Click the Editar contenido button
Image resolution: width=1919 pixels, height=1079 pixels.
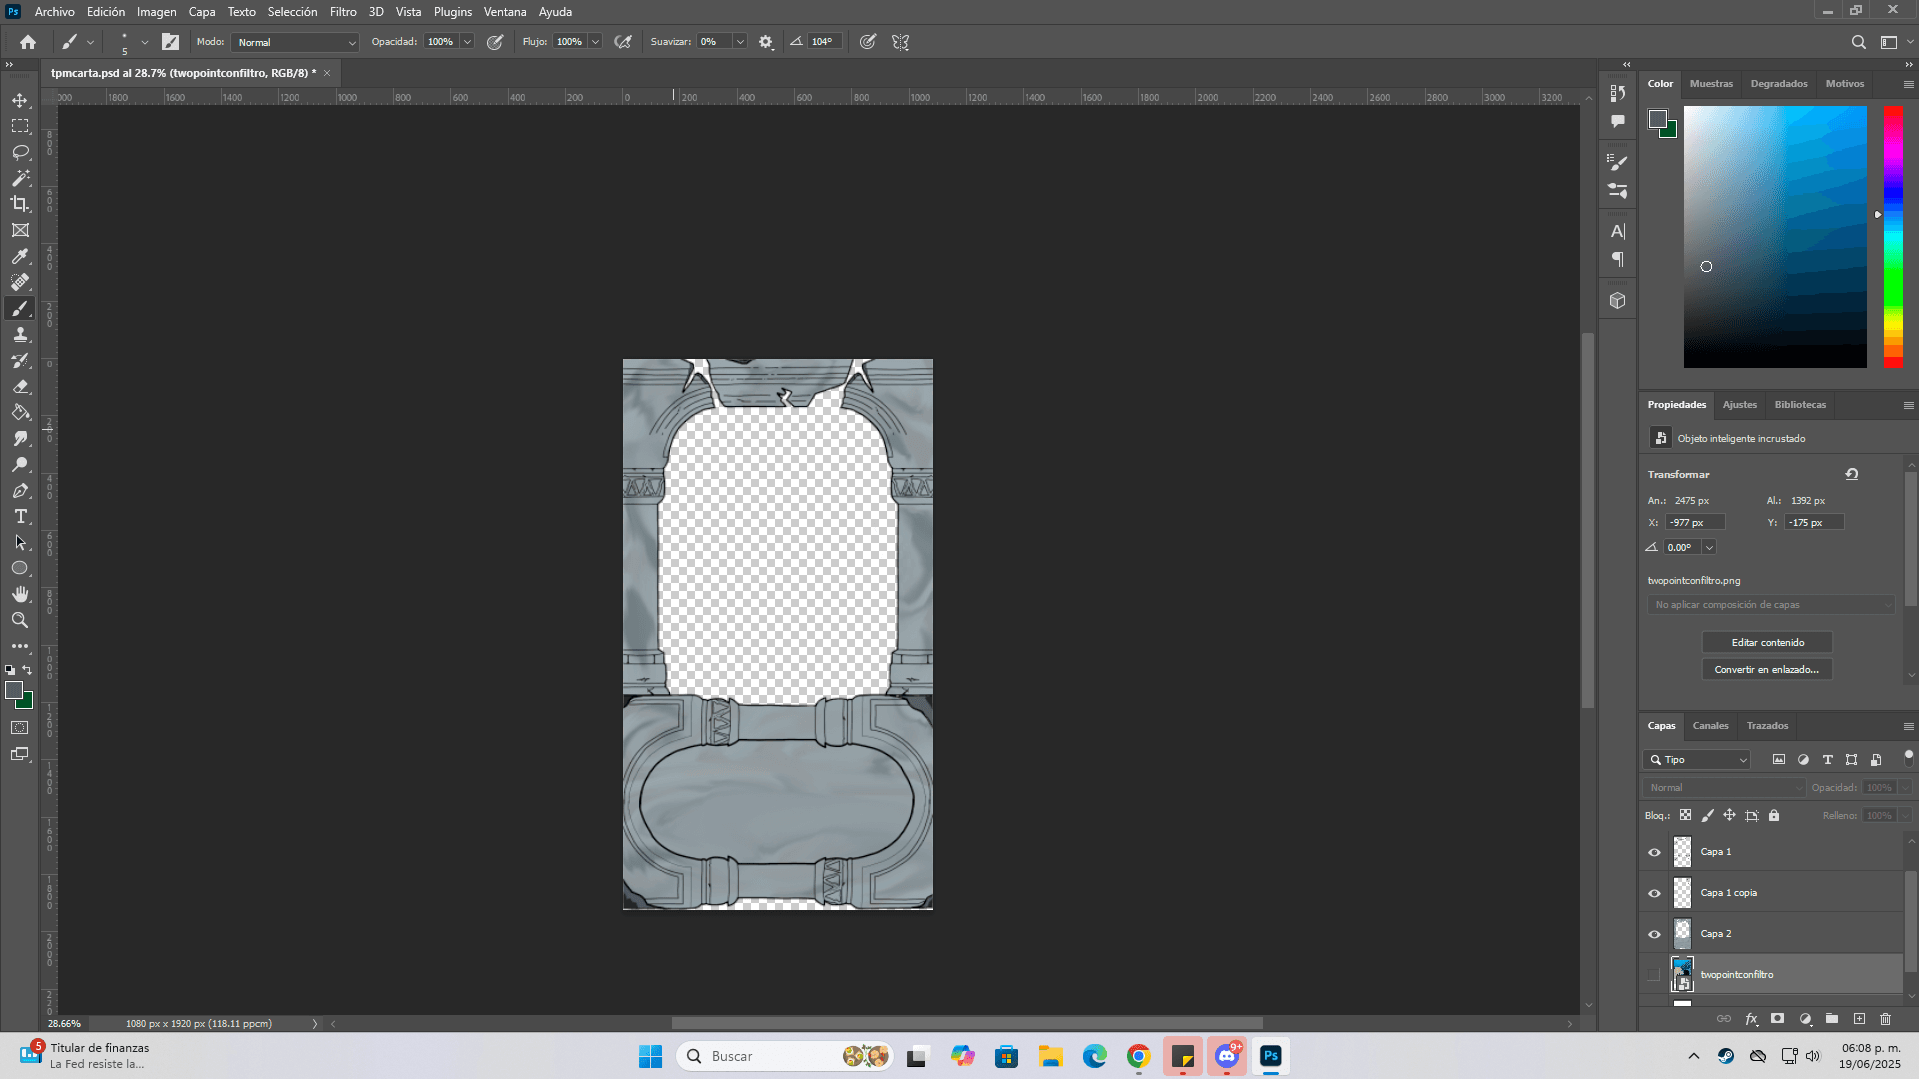coord(1767,643)
